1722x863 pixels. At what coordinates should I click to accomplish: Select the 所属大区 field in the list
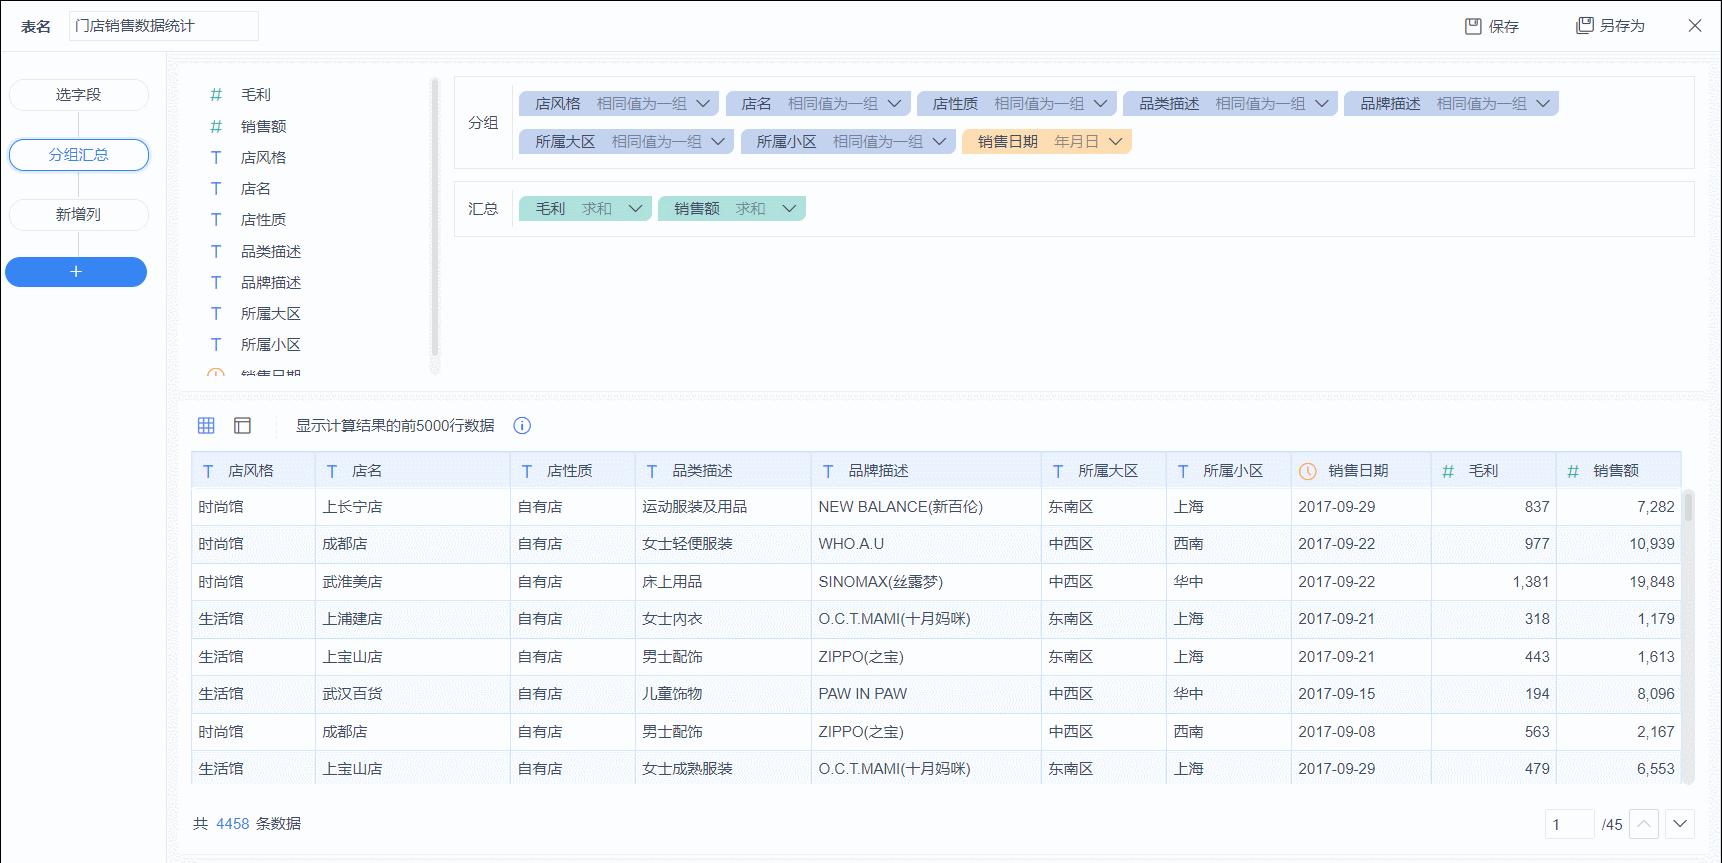(271, 313)
